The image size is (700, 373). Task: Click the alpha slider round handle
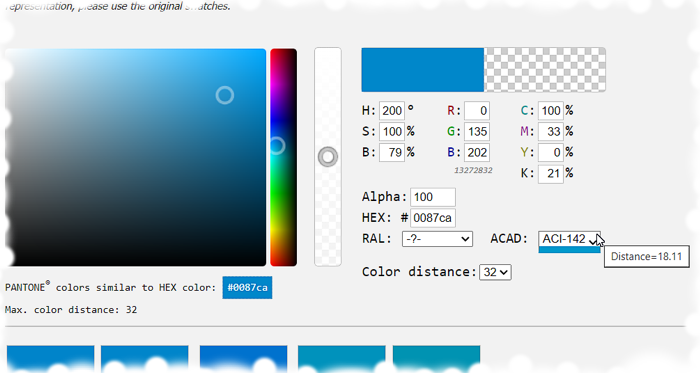point(328,157)
